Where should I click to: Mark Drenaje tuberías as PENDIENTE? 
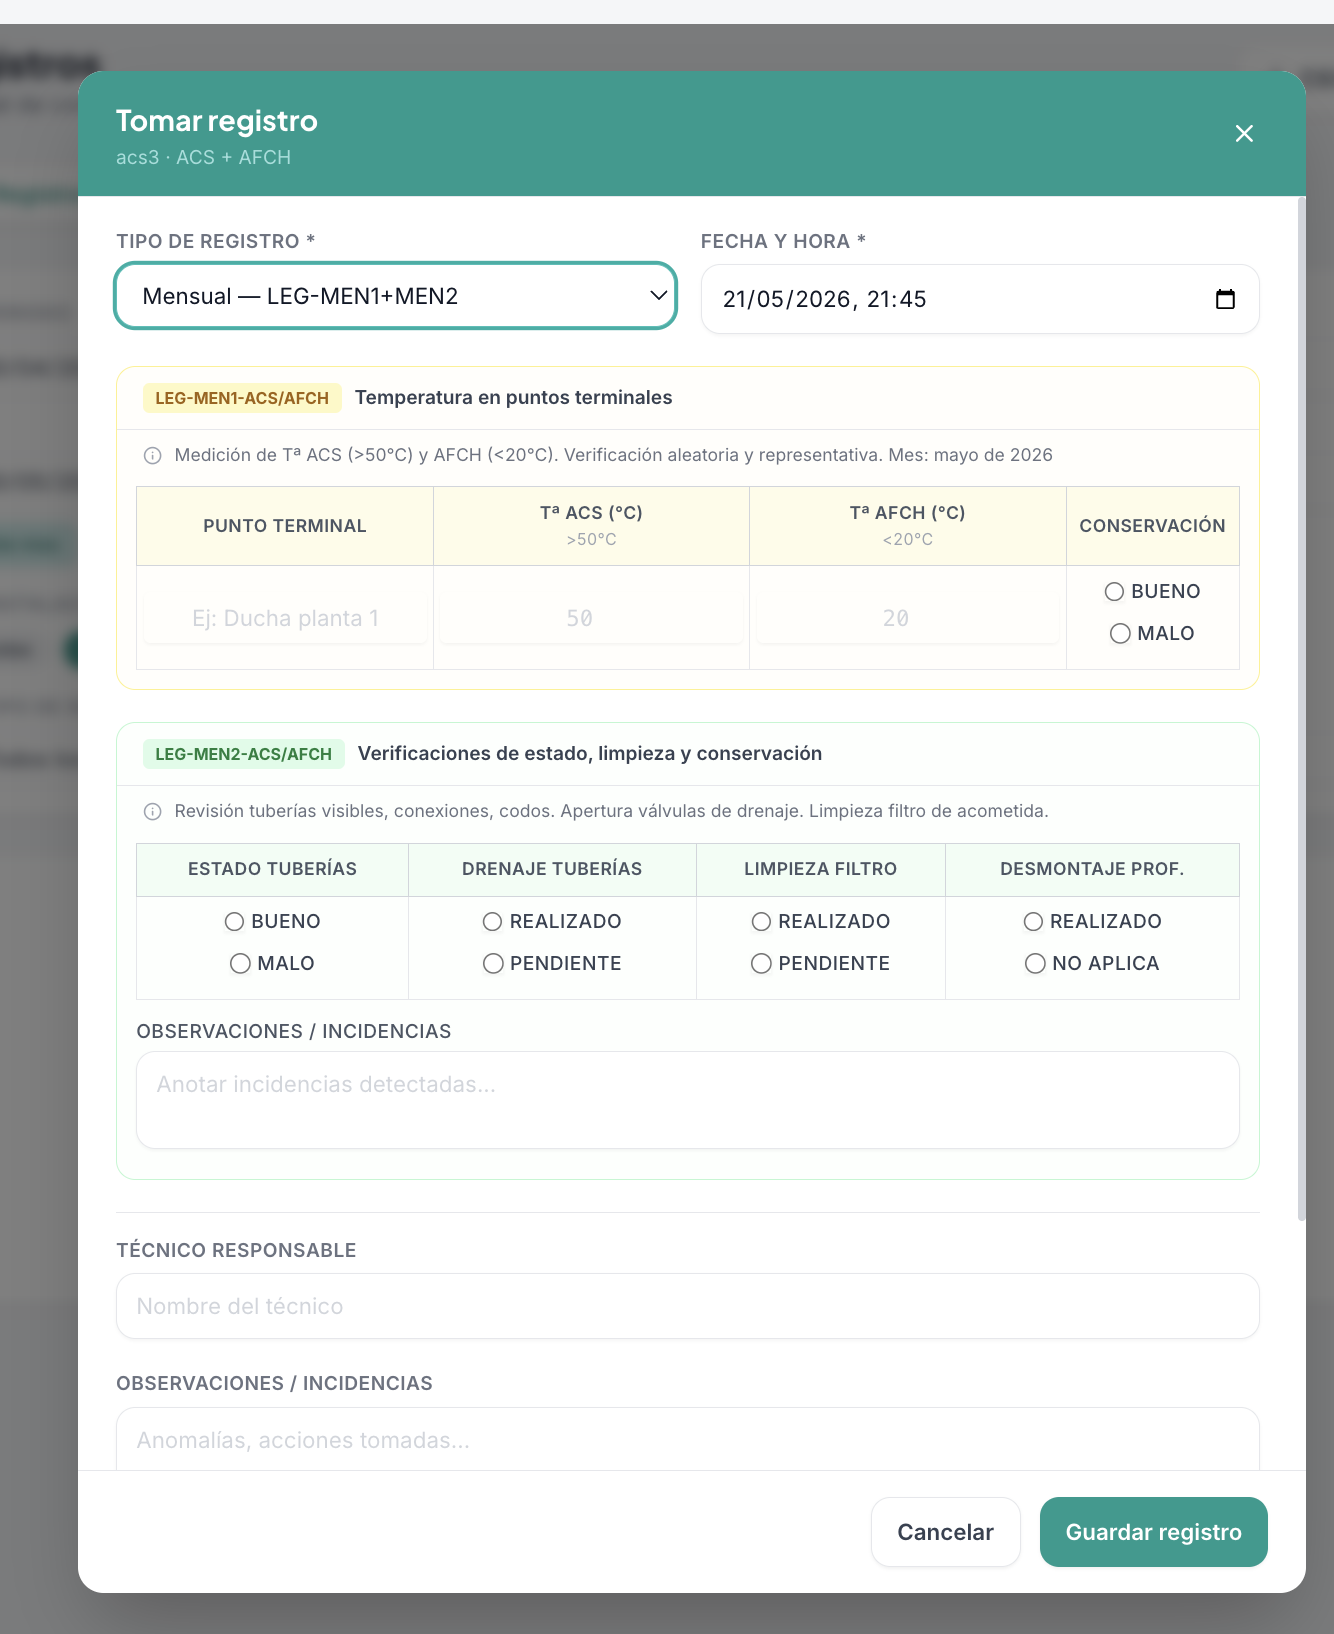[493, 964]
